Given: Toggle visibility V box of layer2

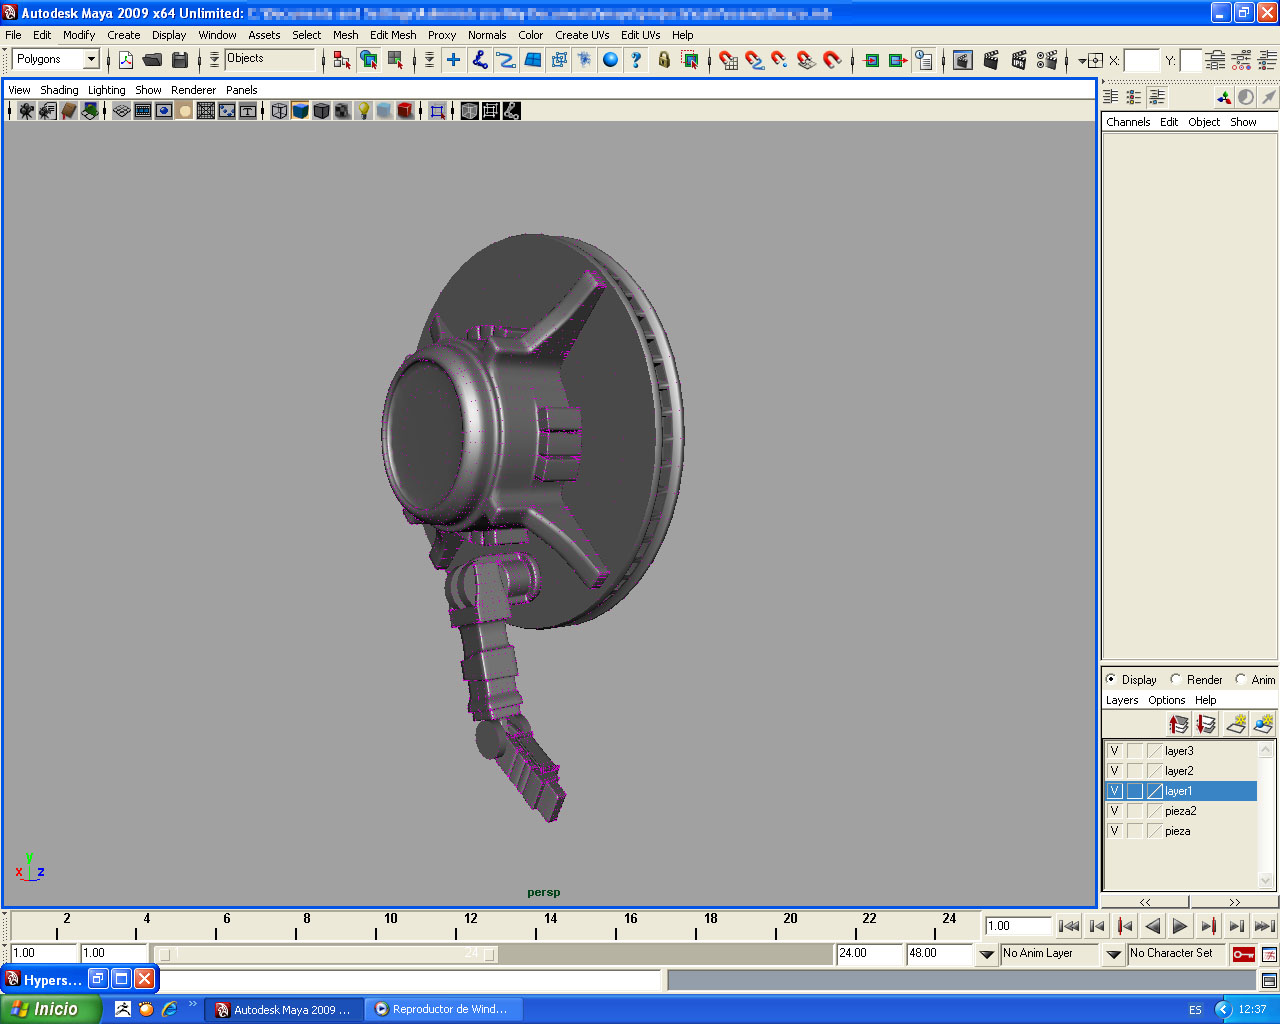Looking at the screenshot, I should point(1115,771).
